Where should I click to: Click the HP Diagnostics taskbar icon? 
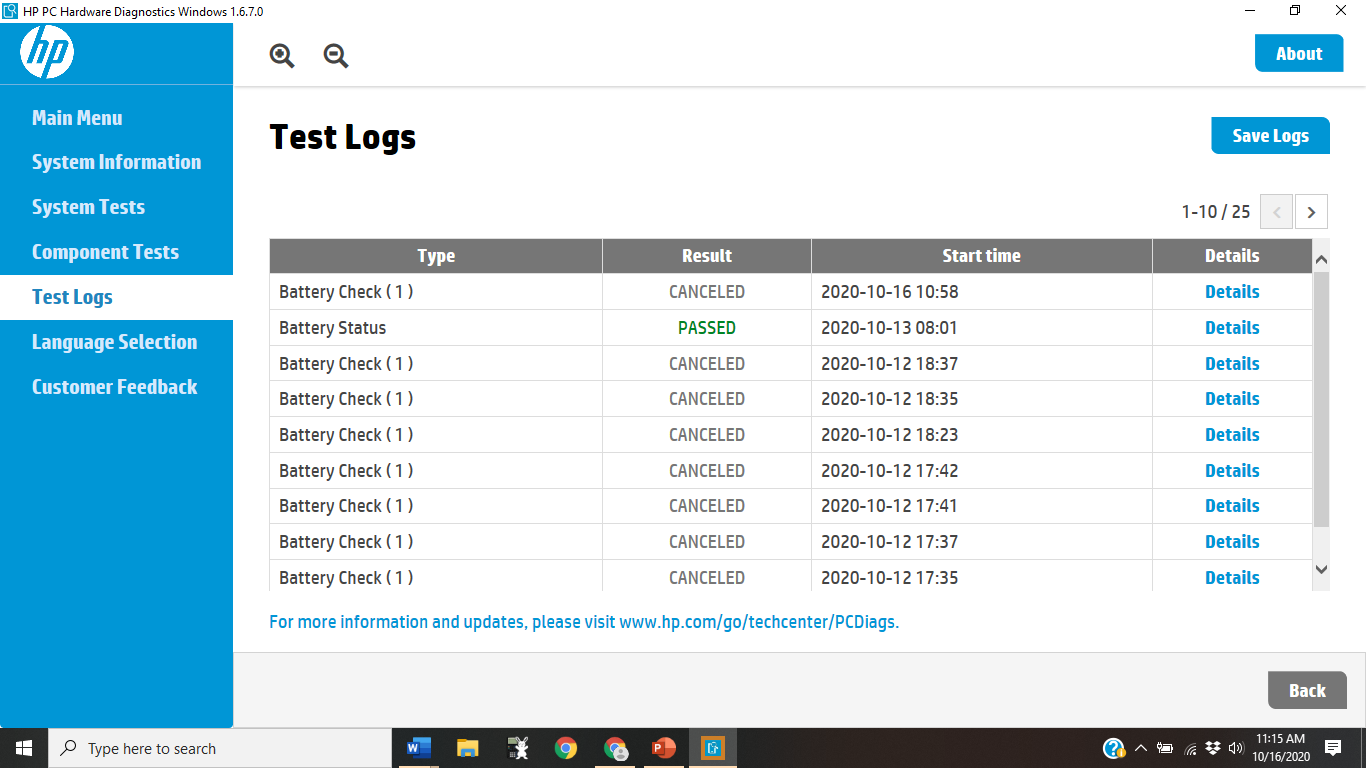(x=713, y=748)
